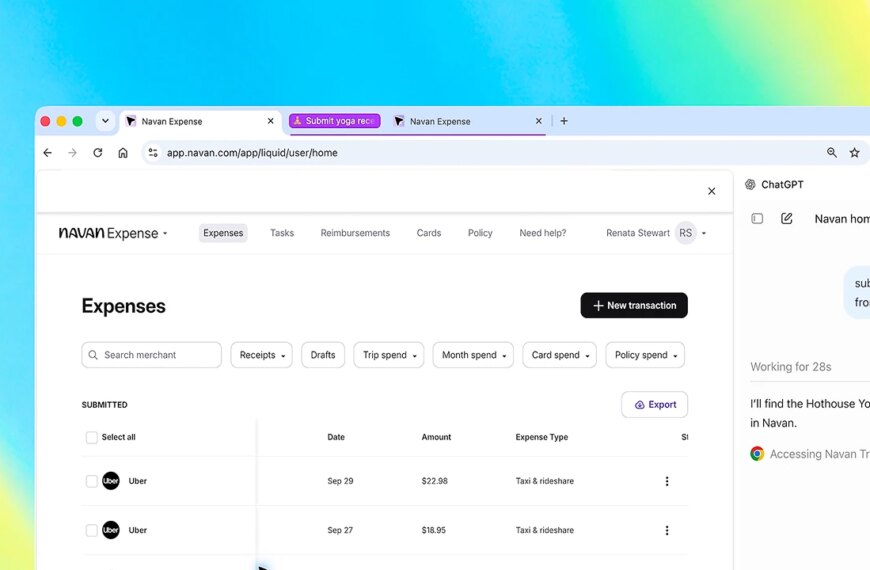This screenshot has width=870, height=570.
Task: Tick the Select all checkbox
Action: pos(92,437)
